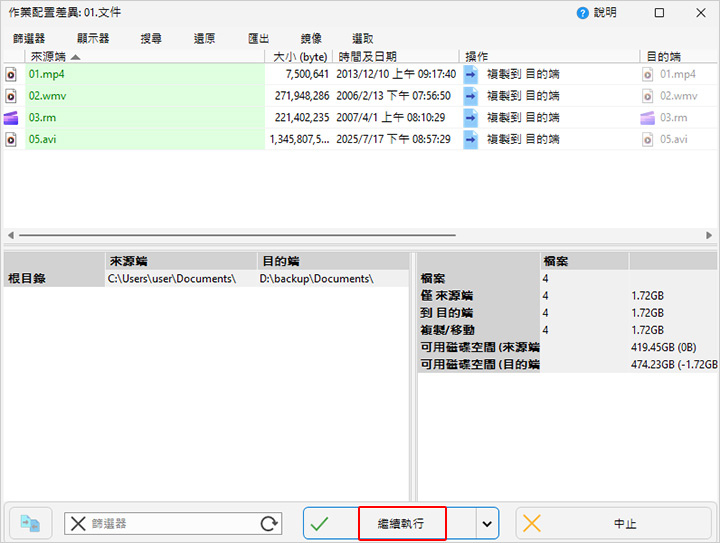Click 可用磁碟空間 (目的端 row label
This screenshot has width=720, height=543.
click(480, 364)
